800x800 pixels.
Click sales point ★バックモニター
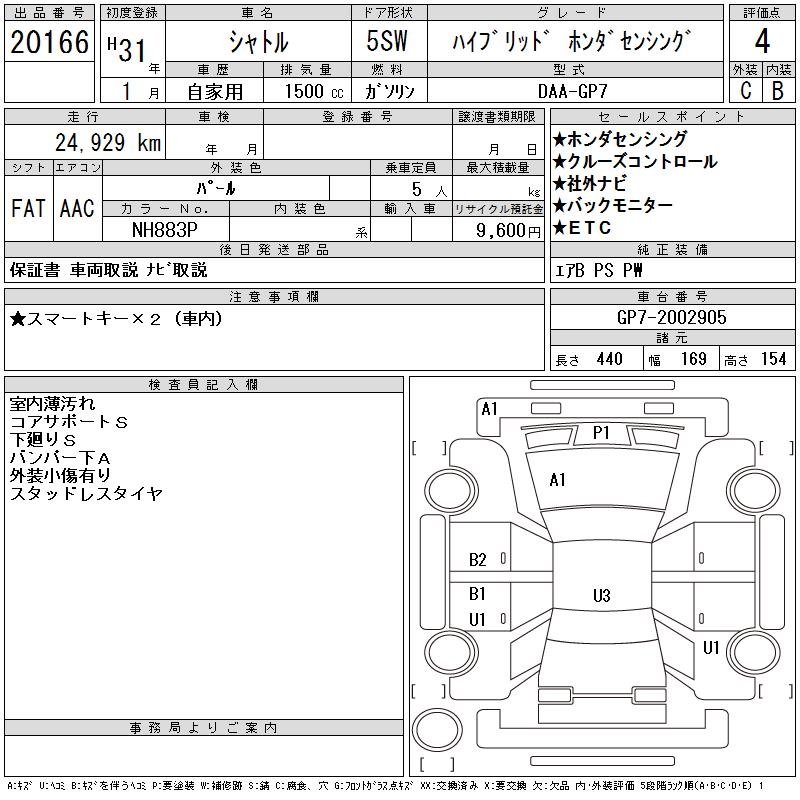click(x=612, y=205)
